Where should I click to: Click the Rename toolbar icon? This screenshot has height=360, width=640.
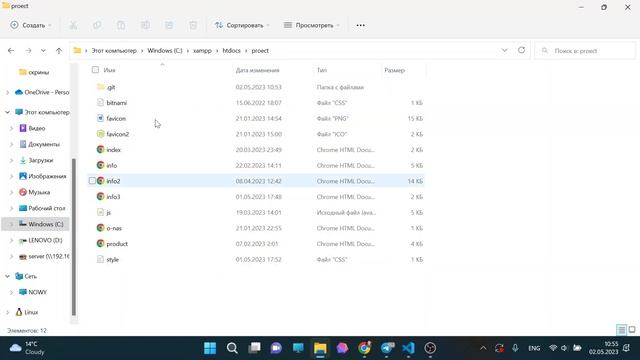click(145, 25)
